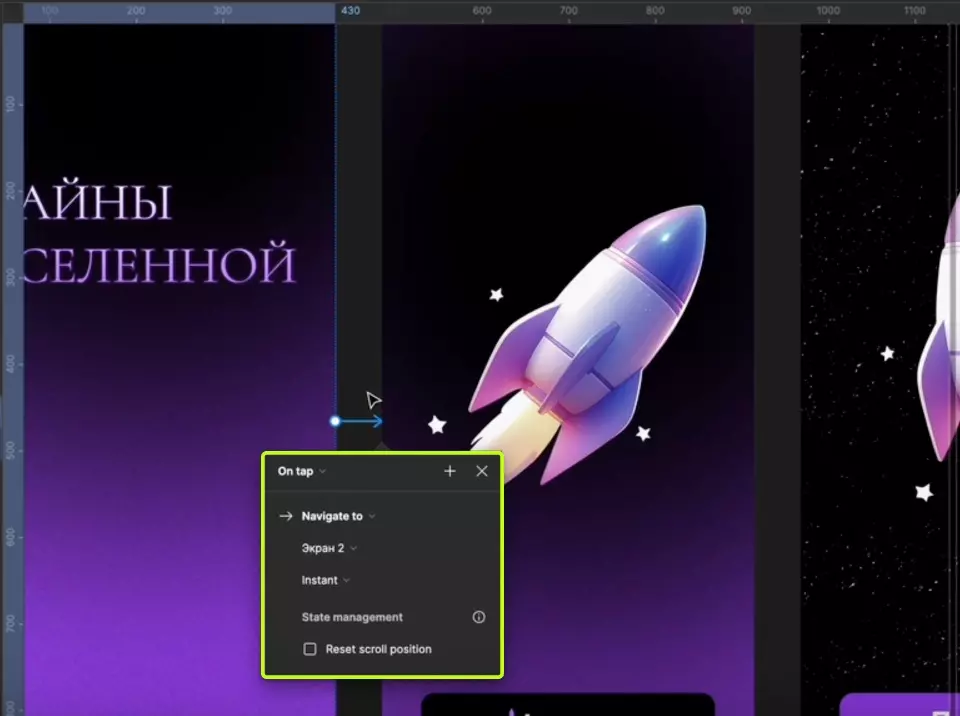This screenshot has height=716, width=960.
Task: Select star right of the rocket's lower fin
Action: 643,434
